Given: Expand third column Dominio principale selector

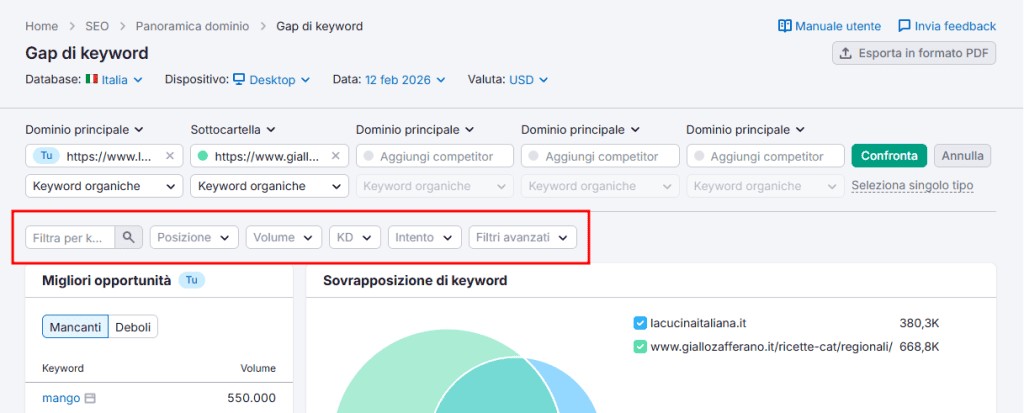Looking at the screenshot, I should [415, 129].
